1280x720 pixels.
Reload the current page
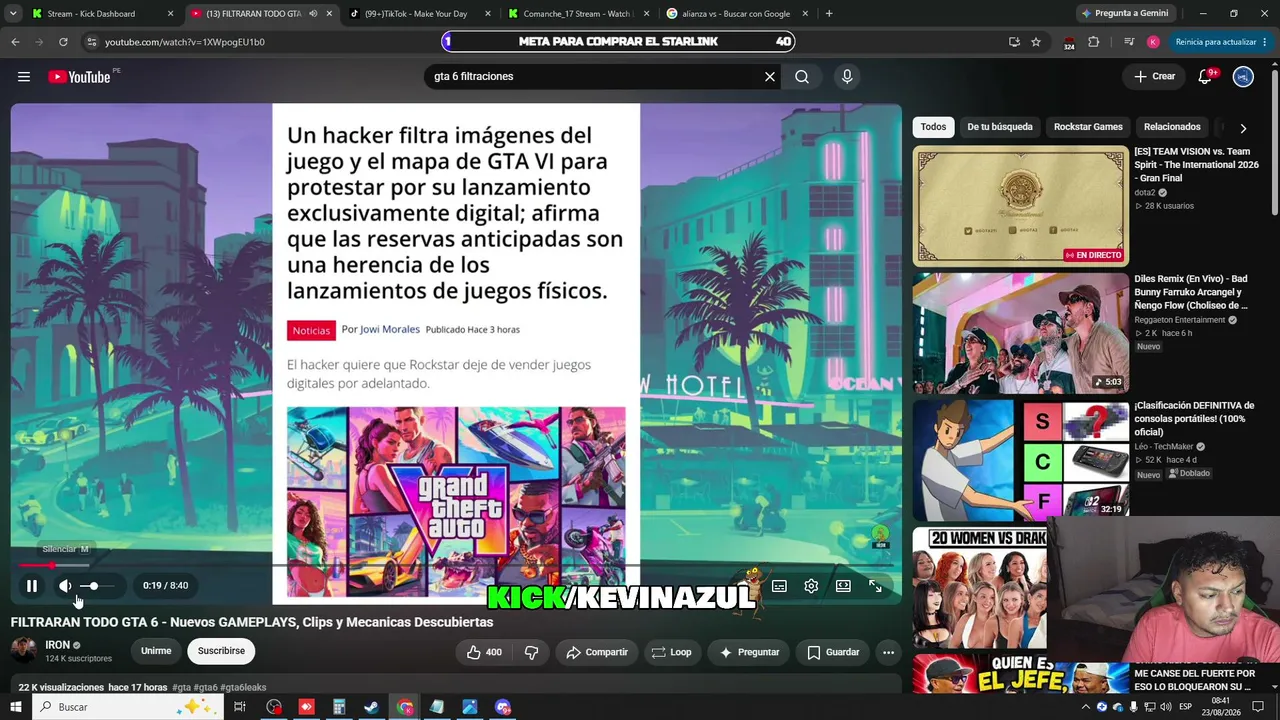coord(63,42)
